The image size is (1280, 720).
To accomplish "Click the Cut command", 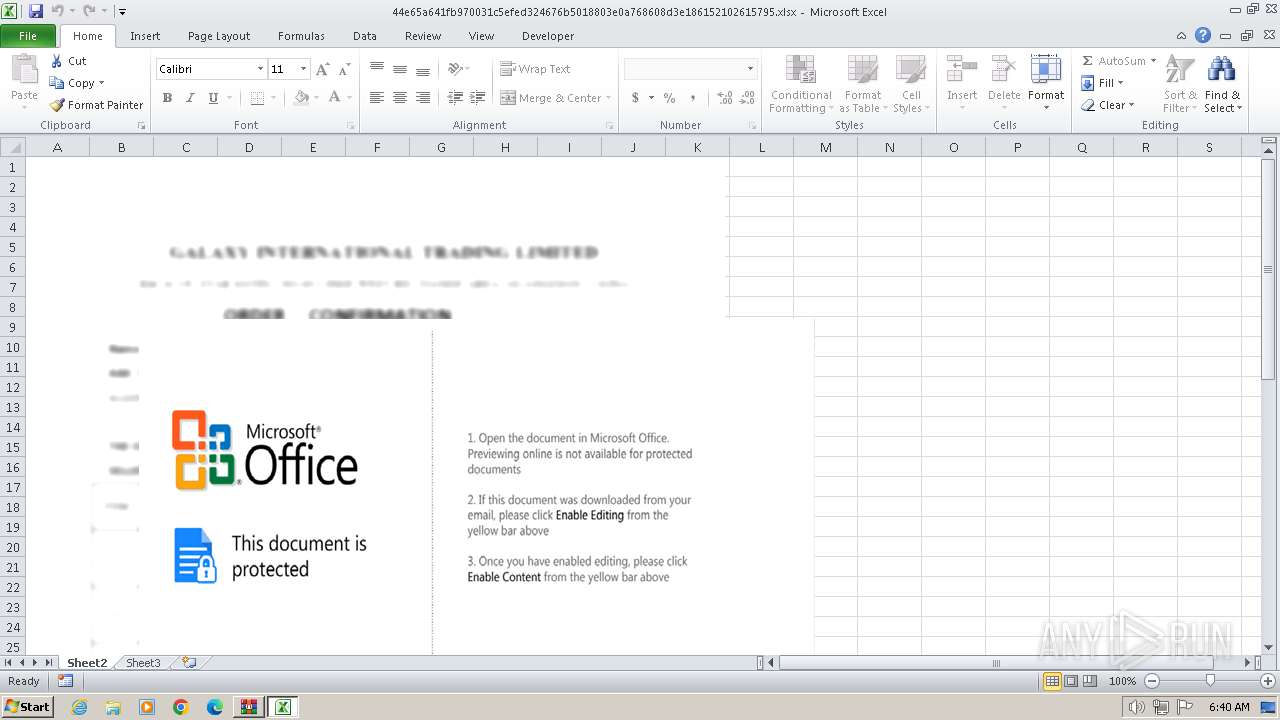I will (x=68, y=61).
